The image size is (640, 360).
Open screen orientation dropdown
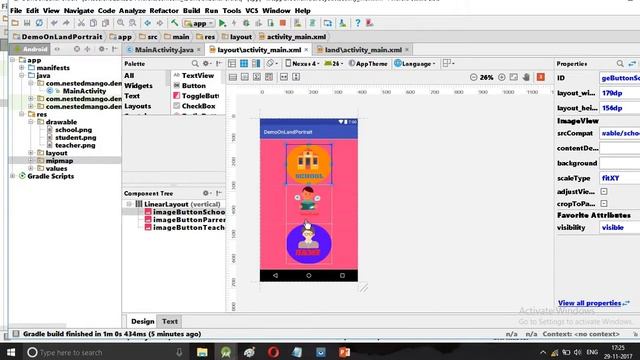[271, 64]
